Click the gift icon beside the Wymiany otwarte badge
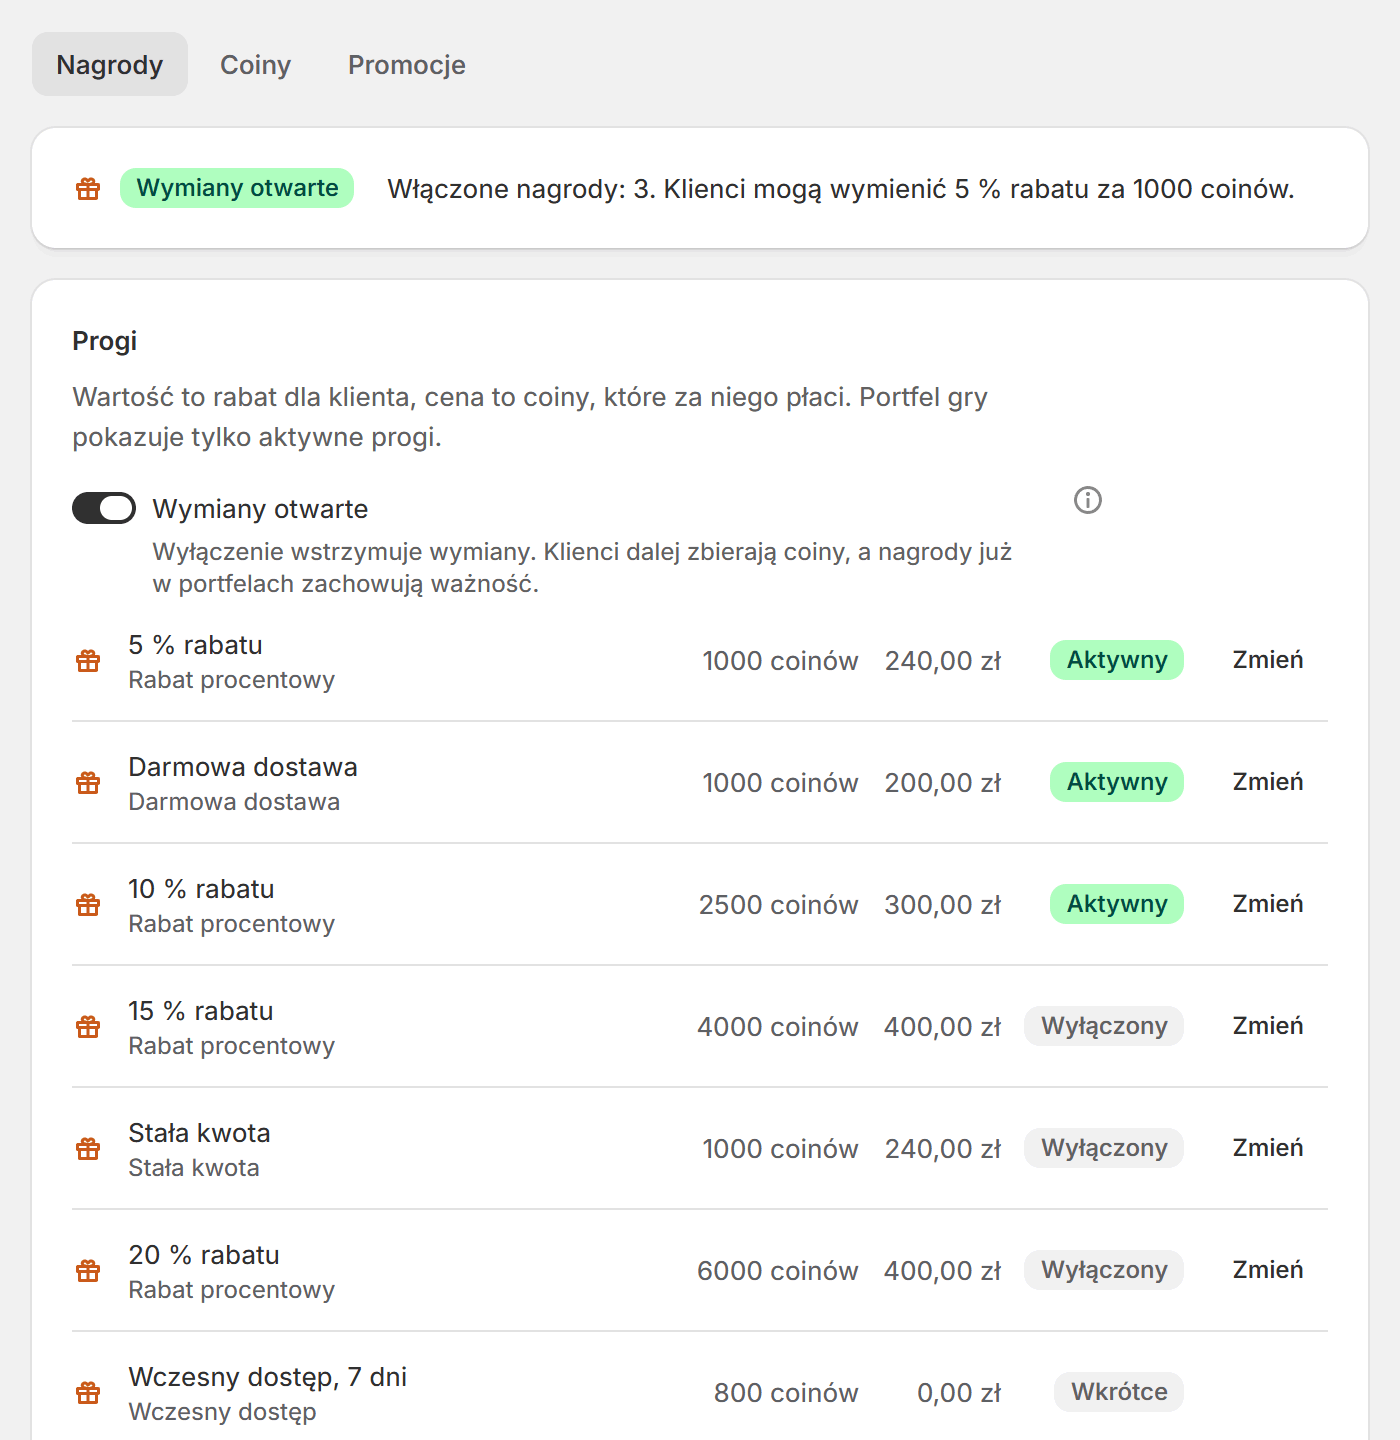 pos(88,189)
